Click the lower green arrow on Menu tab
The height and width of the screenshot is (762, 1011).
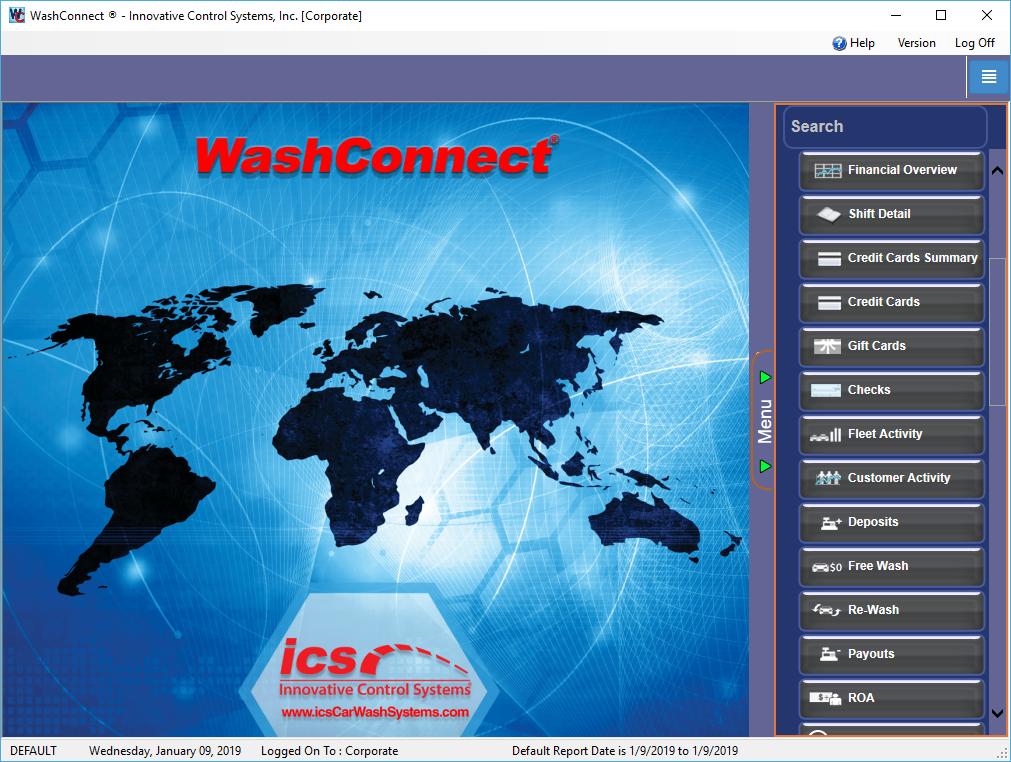[765, 466]
